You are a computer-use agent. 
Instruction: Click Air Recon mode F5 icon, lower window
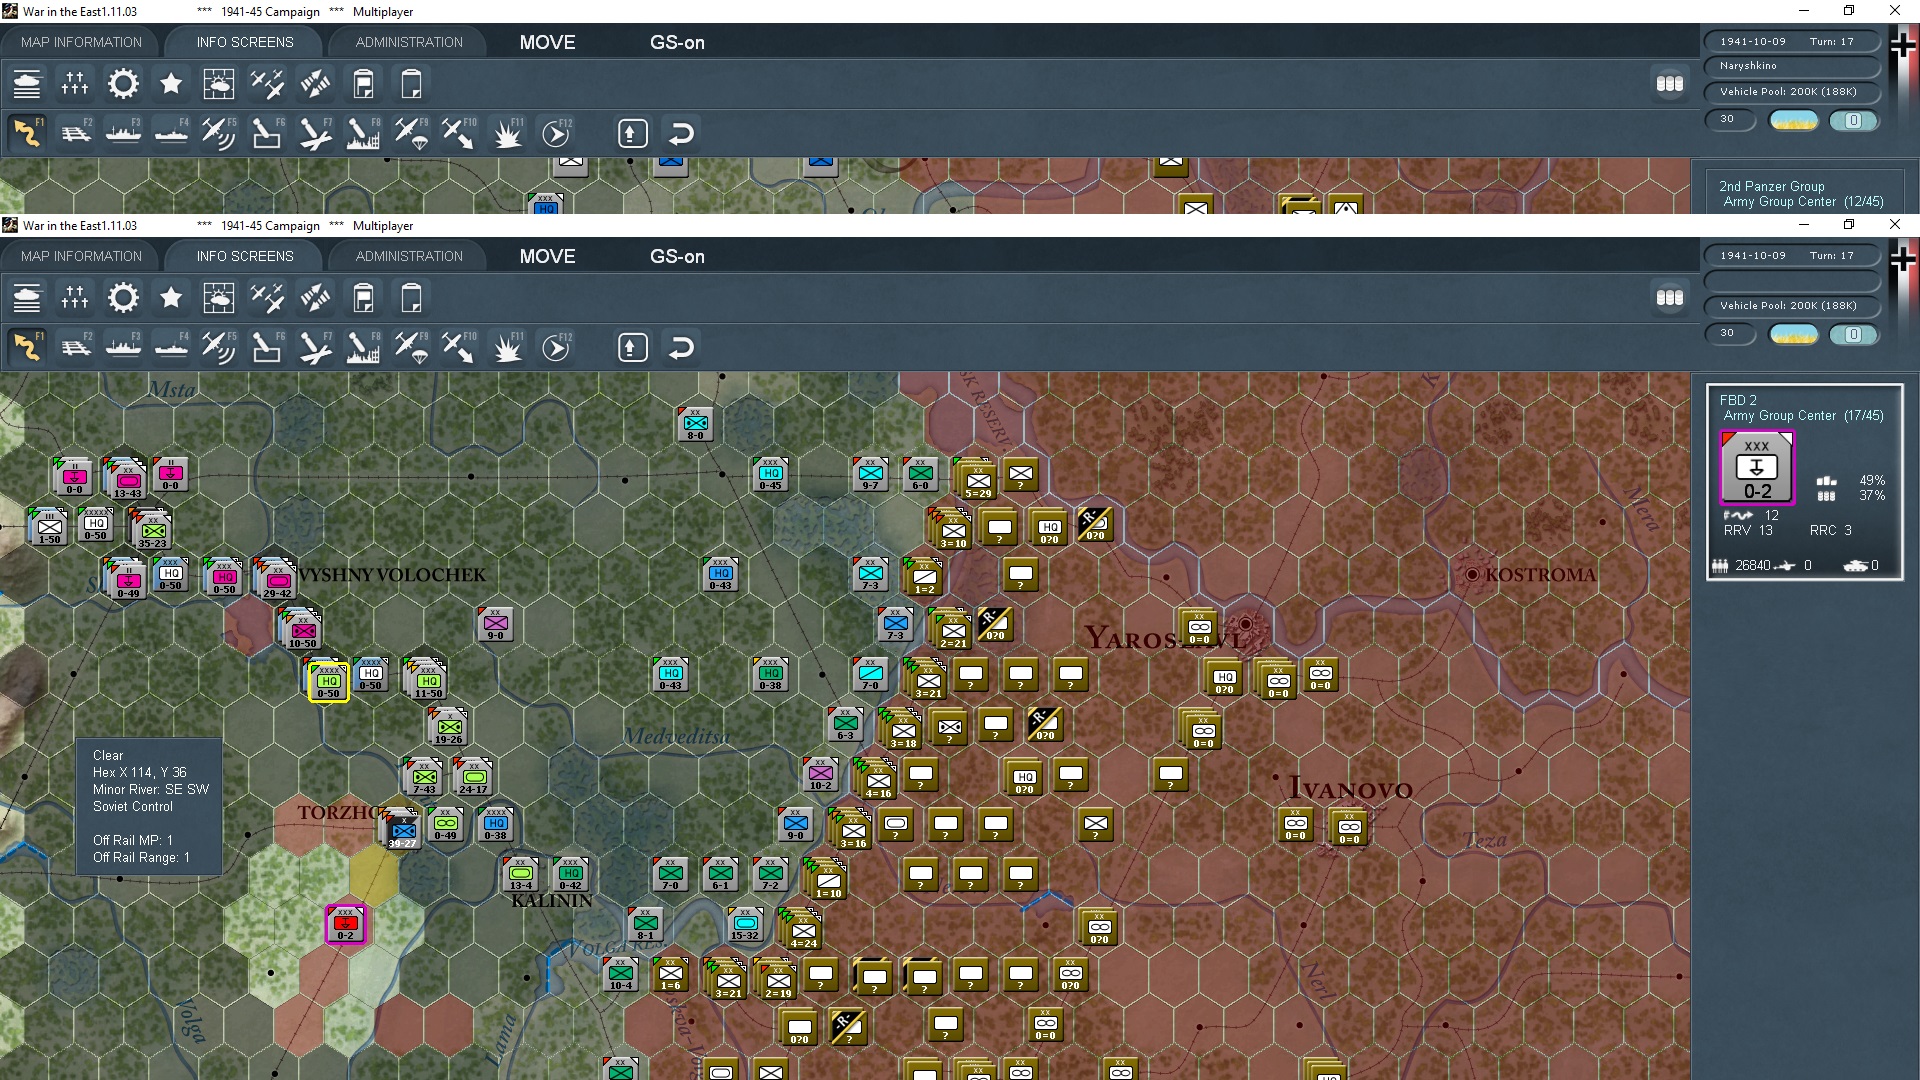(218, 348)
